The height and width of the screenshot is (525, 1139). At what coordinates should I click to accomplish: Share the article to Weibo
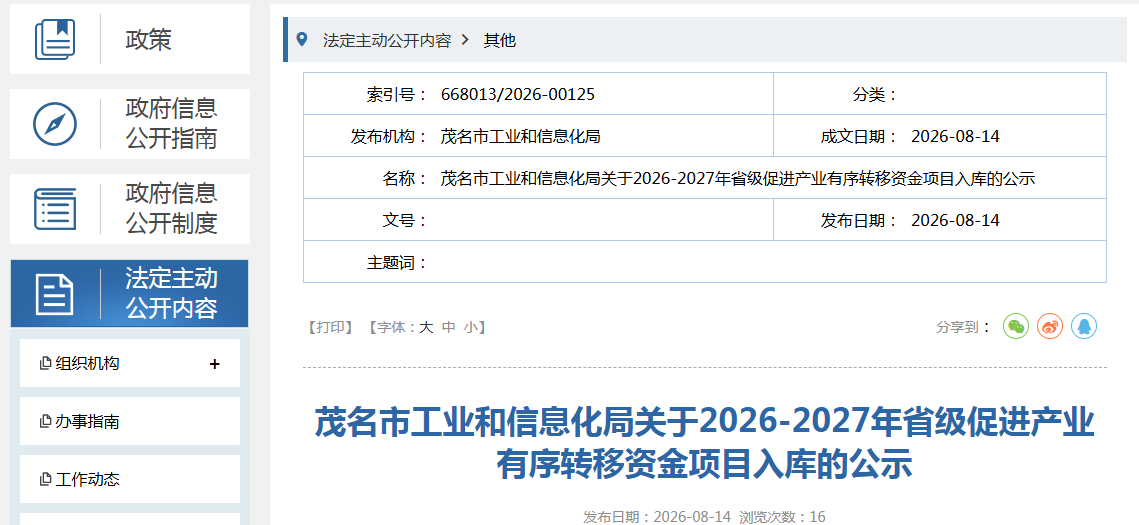pos(1050,326)
